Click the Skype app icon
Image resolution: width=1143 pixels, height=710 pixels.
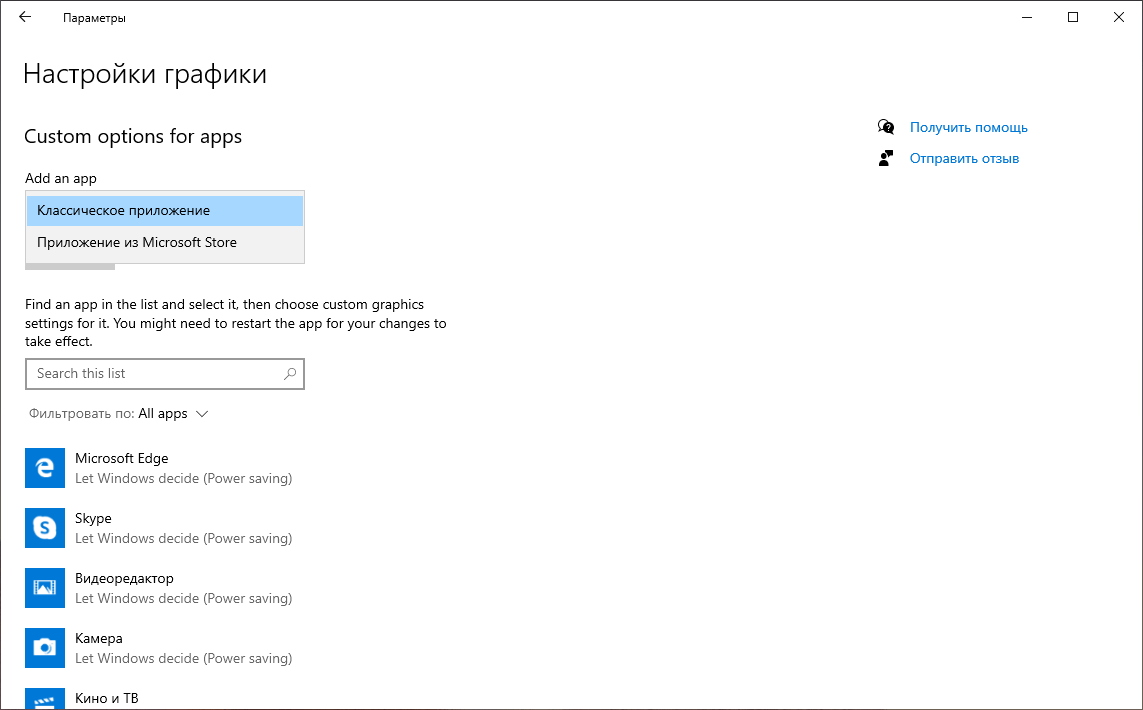(x=44, y=528)
